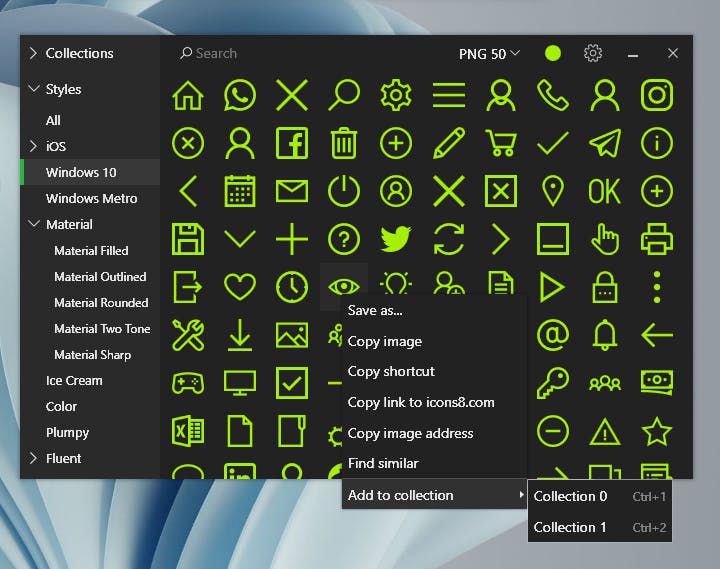This screenshot has height=569, width=720.
Task: Select the floppy disk save icon
Action: [188, 239]
